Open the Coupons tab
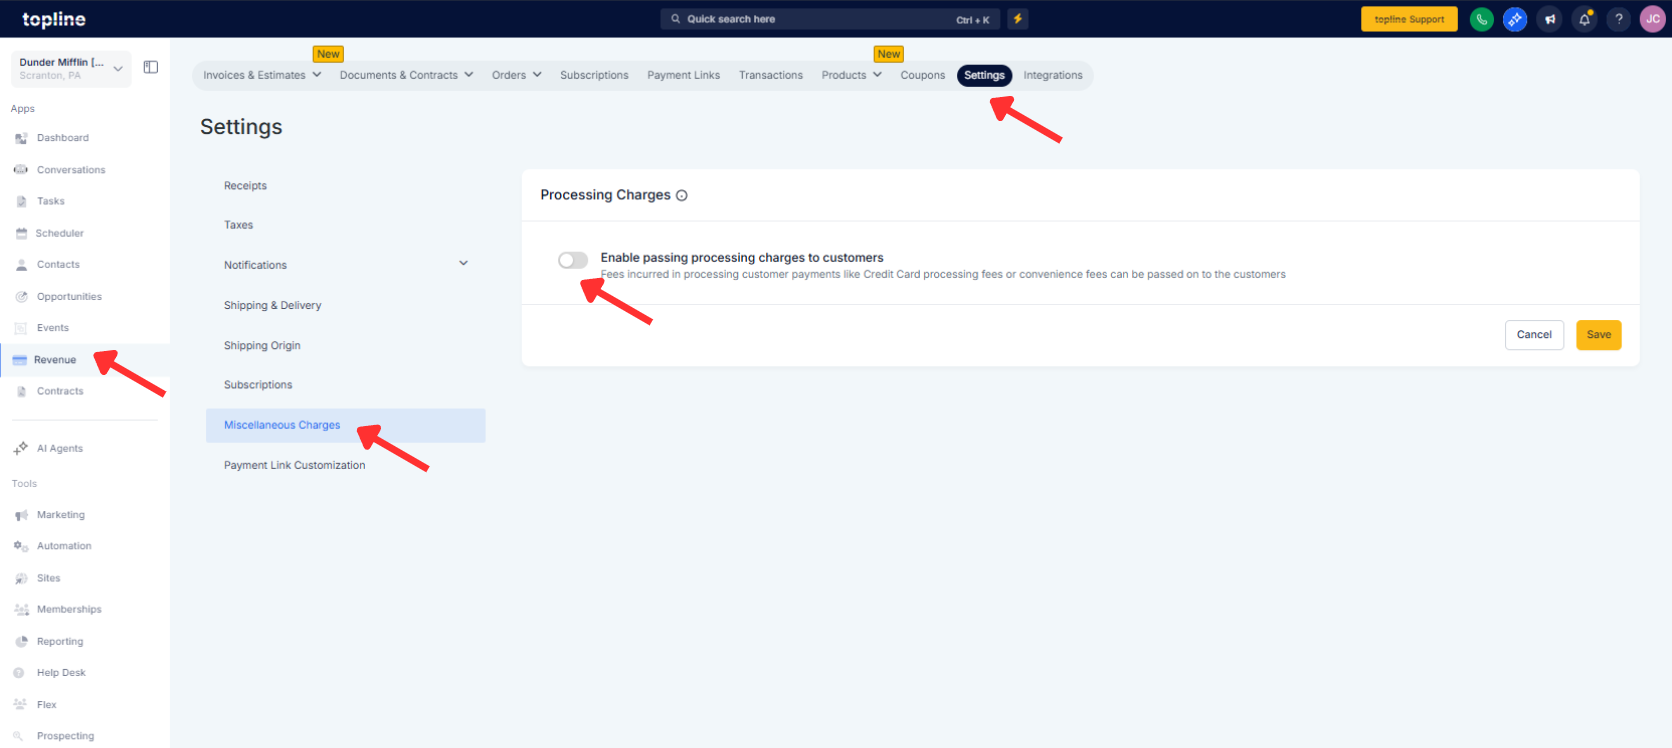1672x748 pixels. 922,75
